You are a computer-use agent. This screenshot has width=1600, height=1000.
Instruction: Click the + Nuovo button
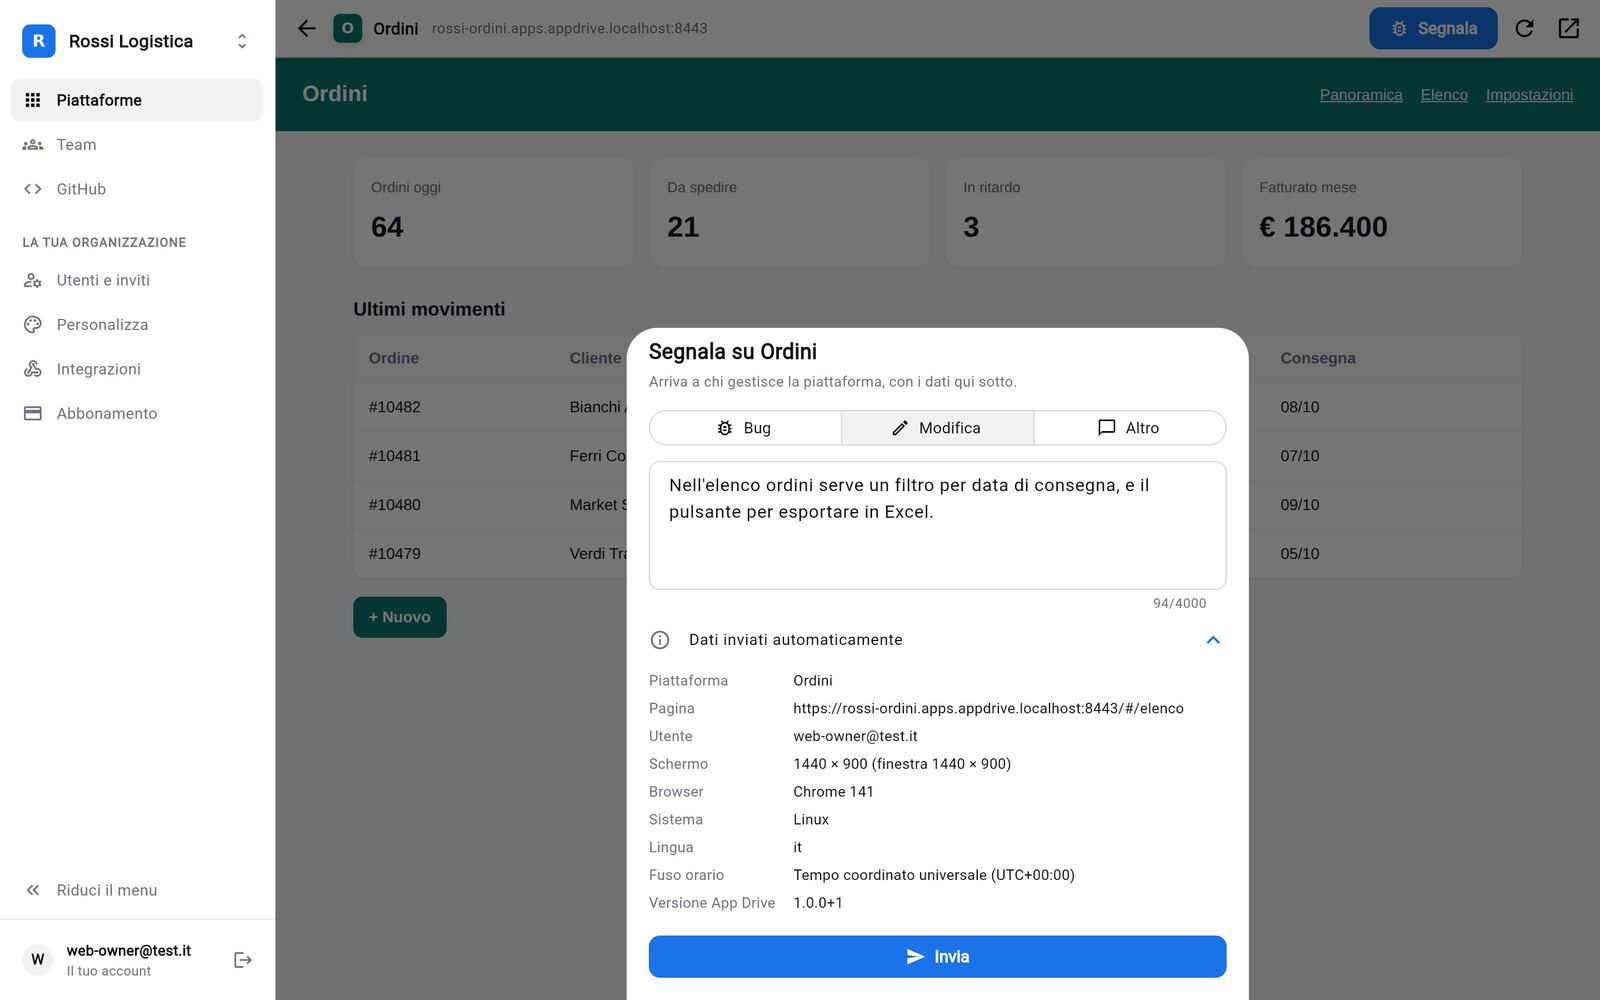400,617
